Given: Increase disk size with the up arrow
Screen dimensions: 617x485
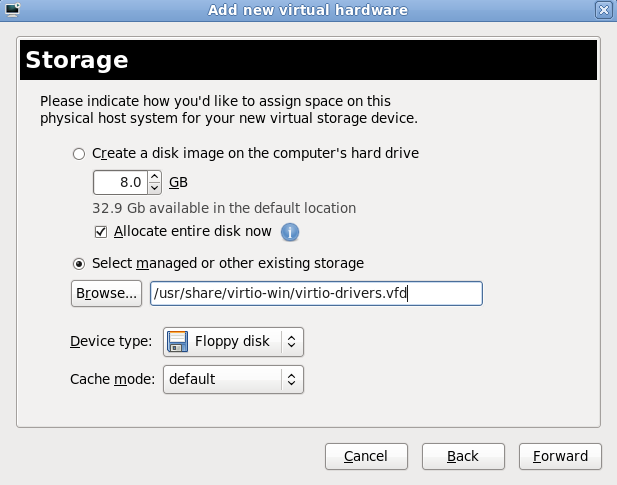Looking at the screenshot, I should coord(154,177).
